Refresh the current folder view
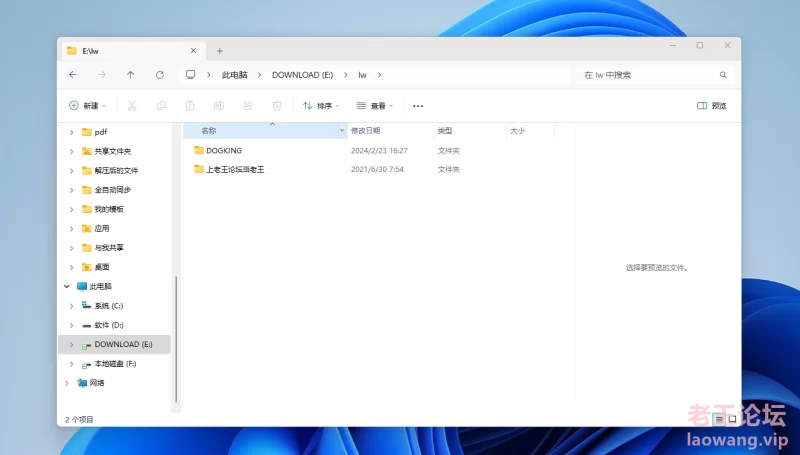The height and width of the screenshot is (455, 800). pos(160,75)
